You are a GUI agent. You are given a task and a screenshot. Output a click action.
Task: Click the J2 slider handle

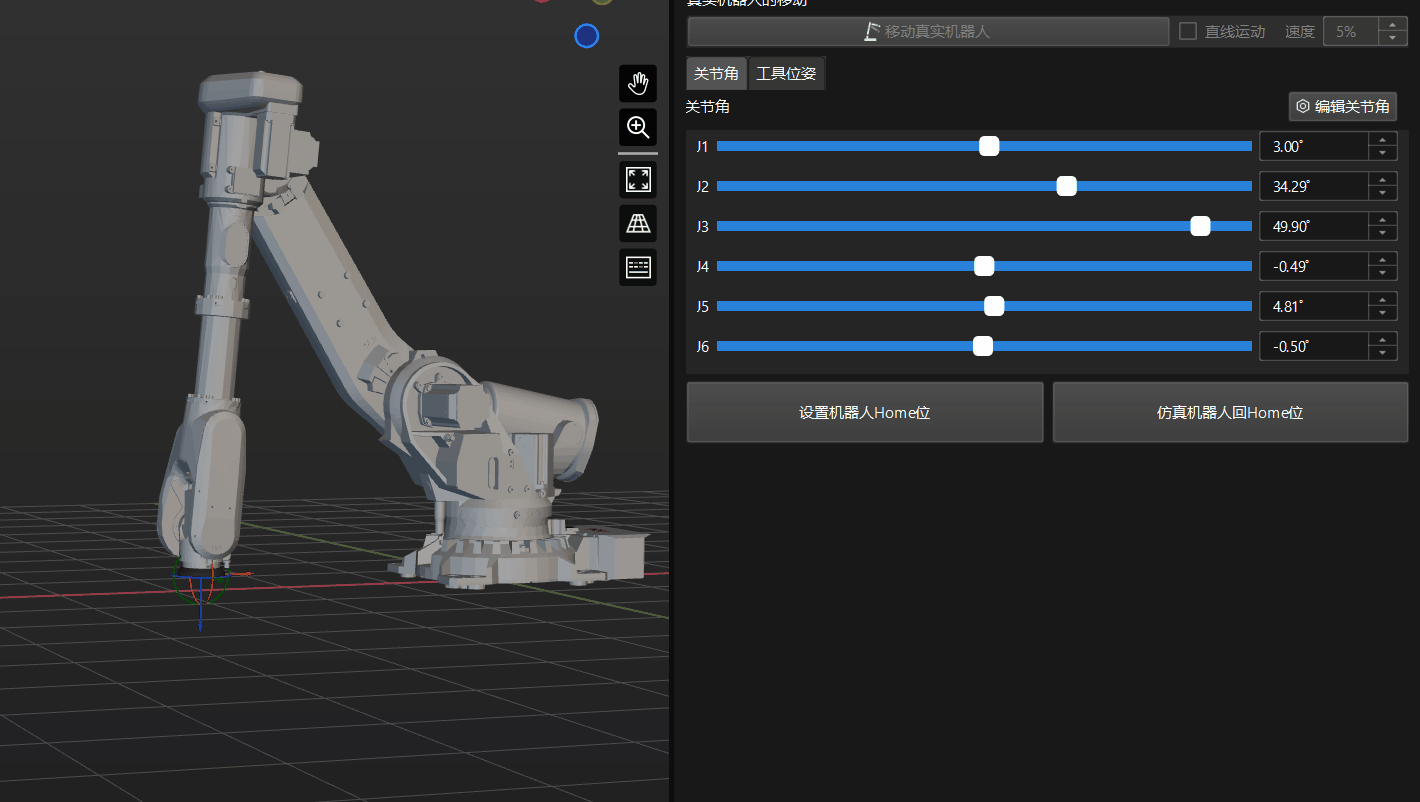tap(1067, 186)
